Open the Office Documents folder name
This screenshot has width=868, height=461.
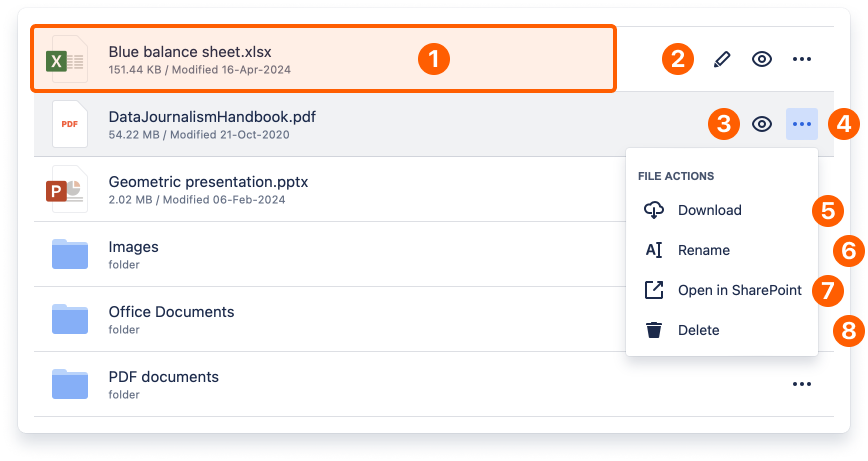[x=171, y=312]
